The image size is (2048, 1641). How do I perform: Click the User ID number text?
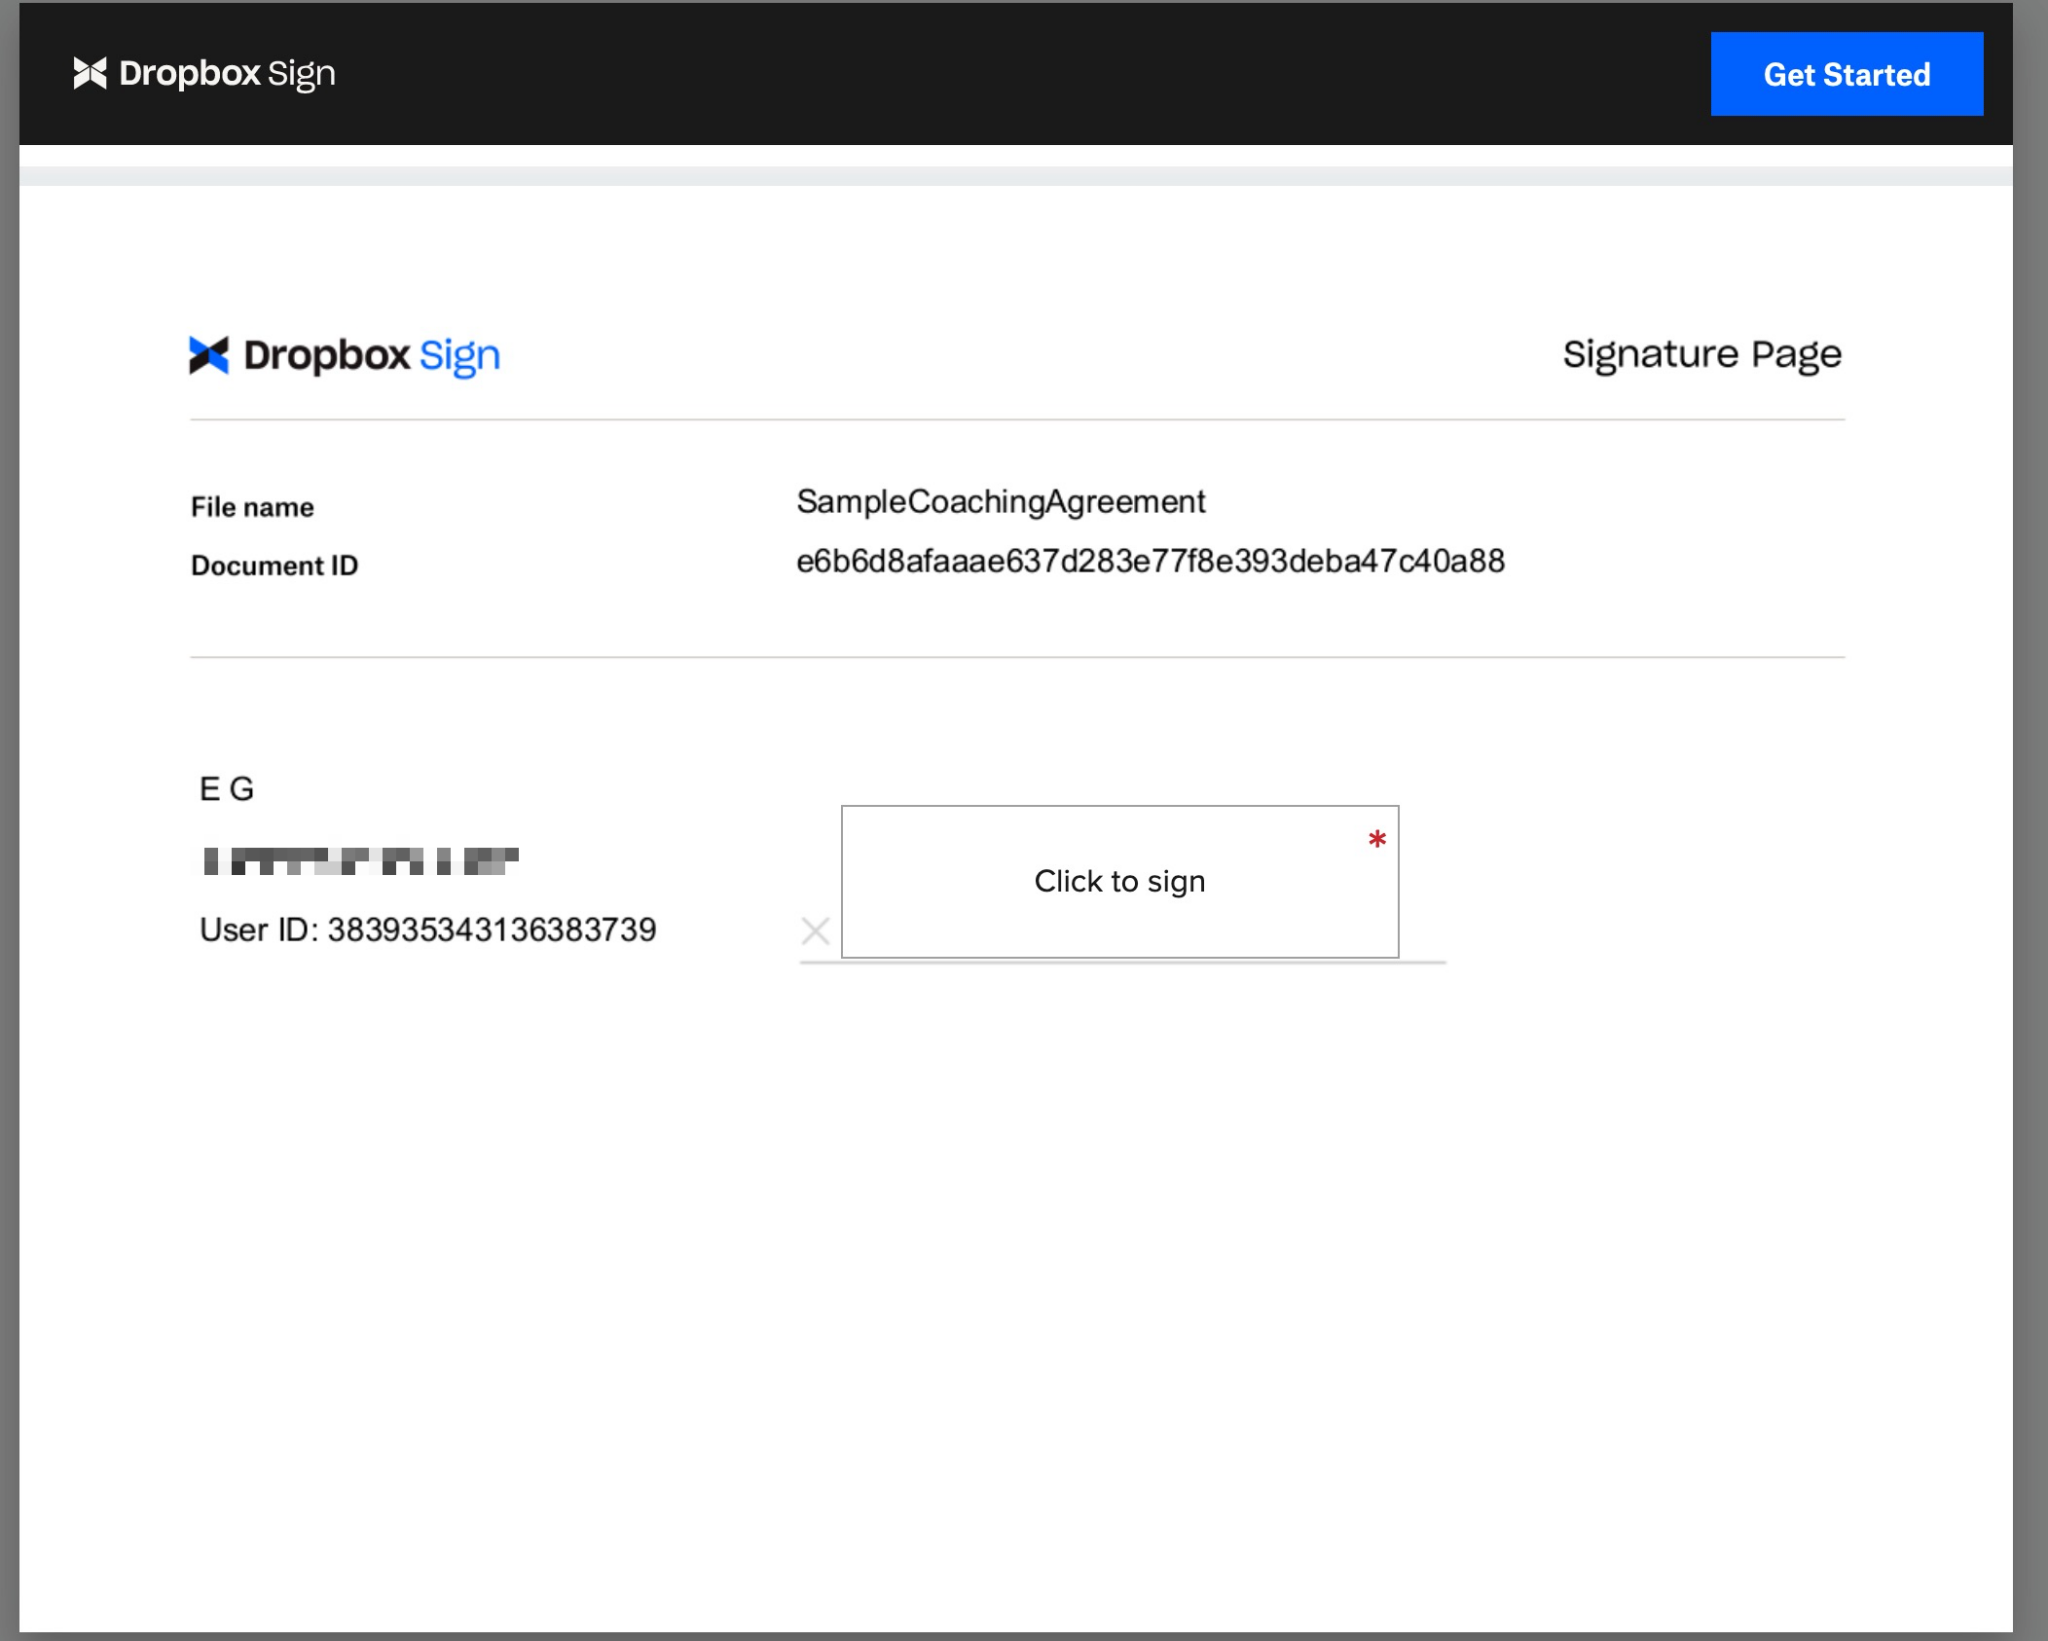pyautogui.click(x=428, y=929)
